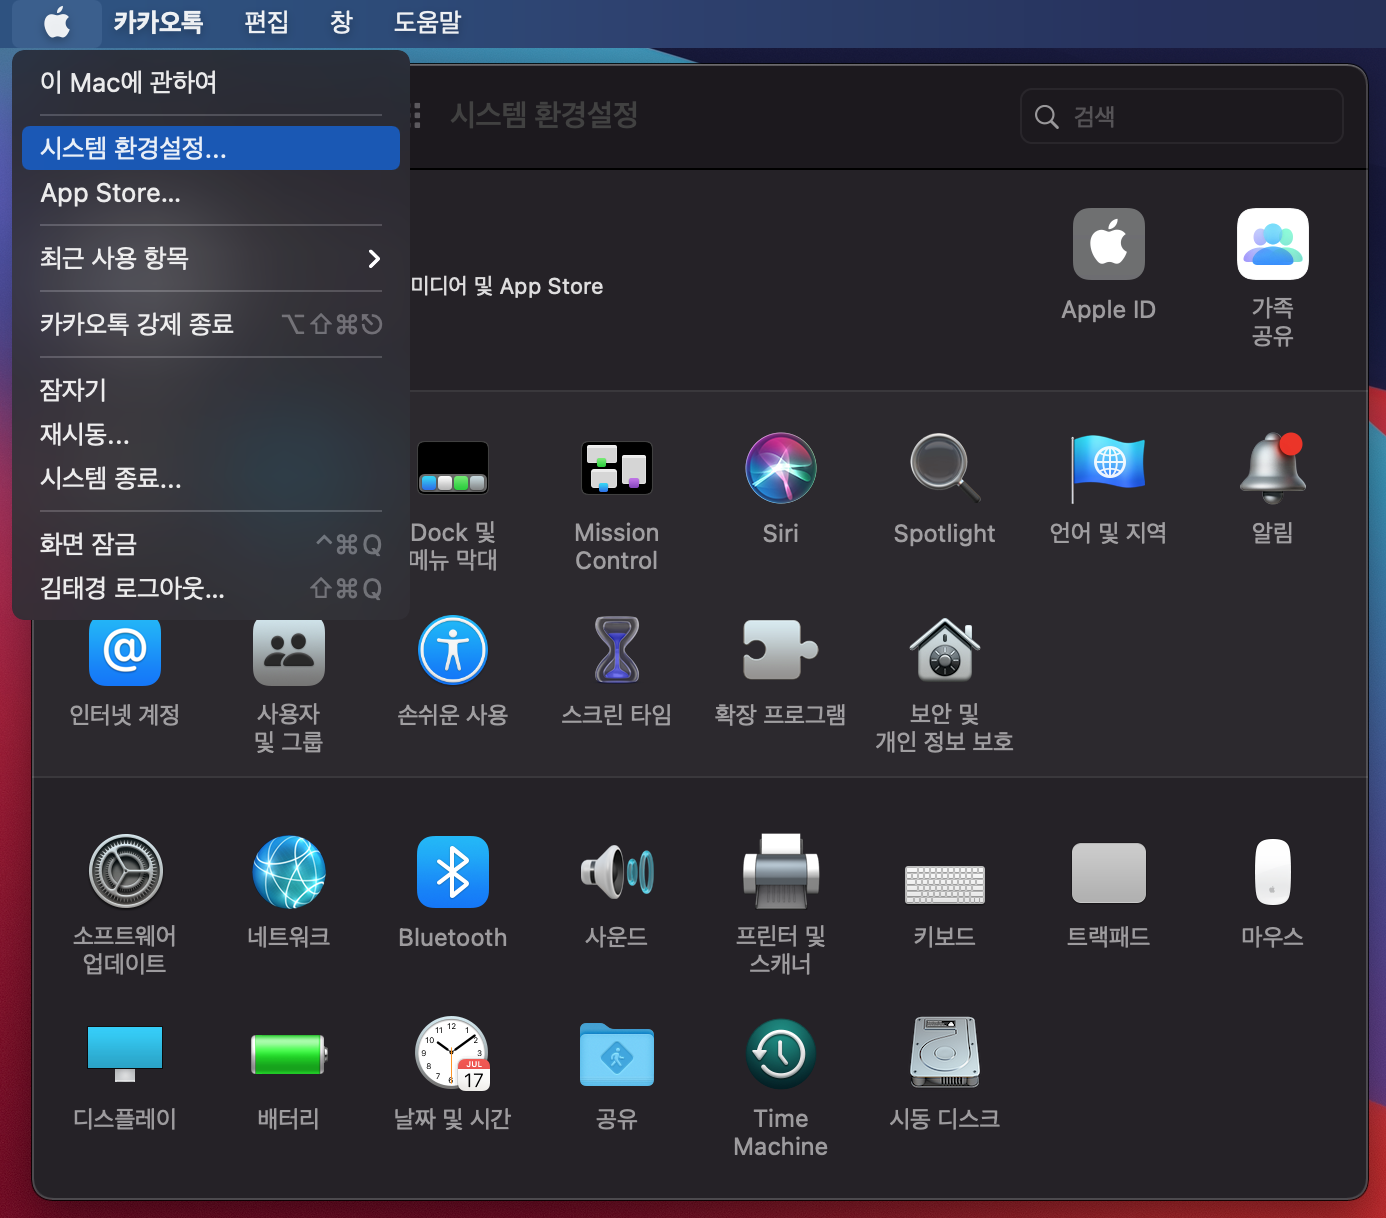The width and height of the screenshot is (1386, 1218).
Task: Open the Apple ID preference pane
Action: tap(1108, 264)
